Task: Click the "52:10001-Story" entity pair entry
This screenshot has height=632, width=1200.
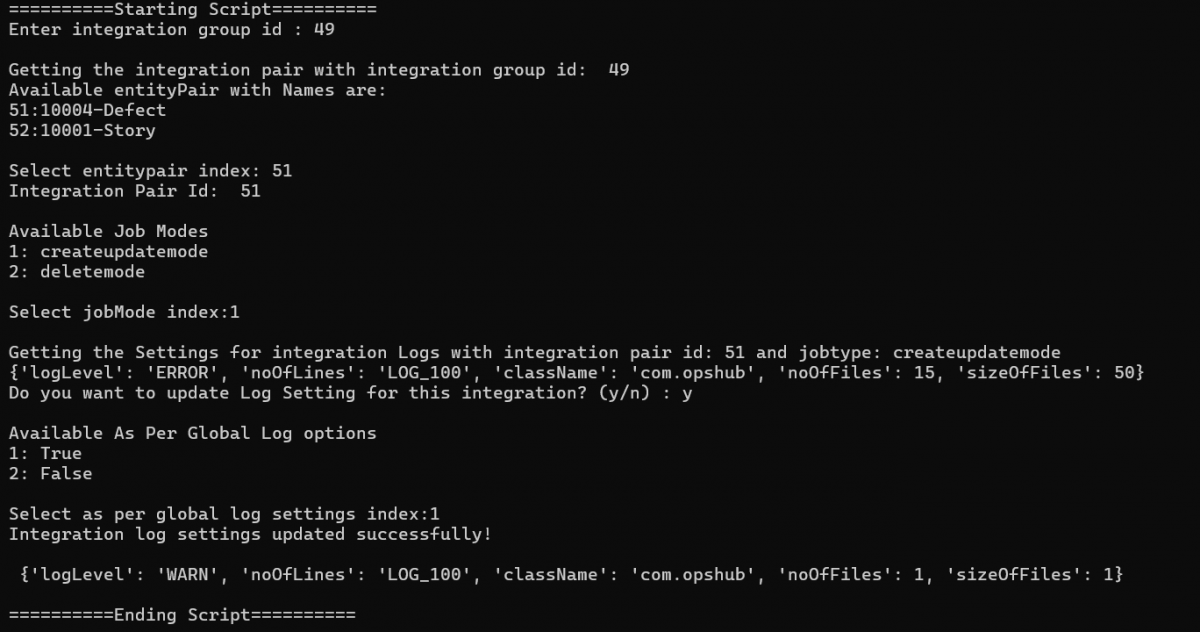Action: tap(82, 130)
